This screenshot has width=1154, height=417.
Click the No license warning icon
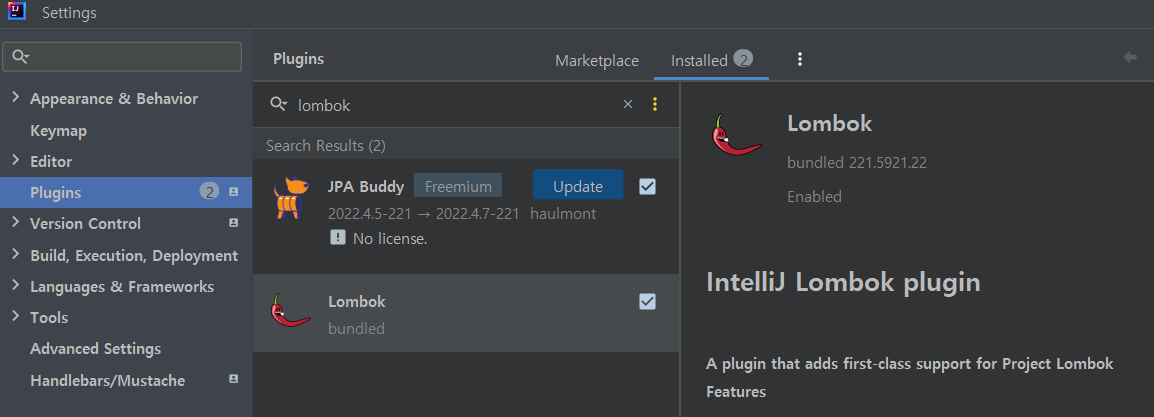tap(338, 238)
